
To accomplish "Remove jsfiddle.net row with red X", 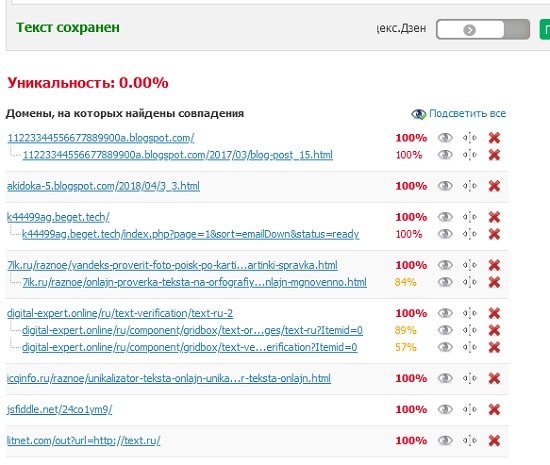I will (494, 409).
